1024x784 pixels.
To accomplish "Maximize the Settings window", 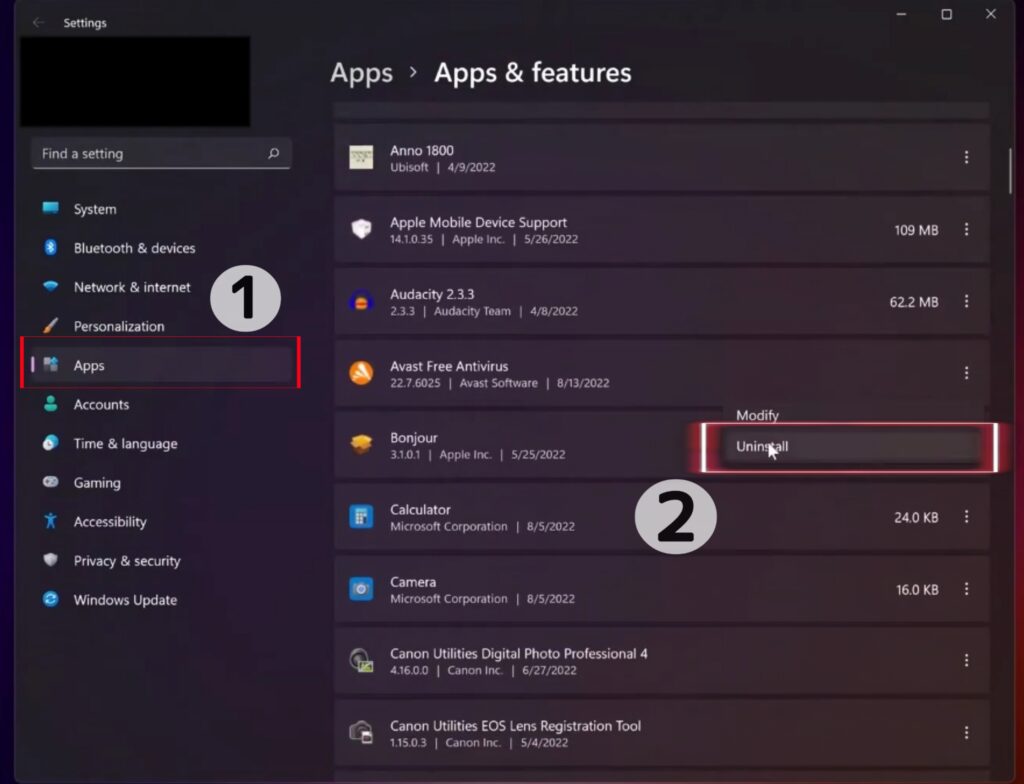I will coord(946,14).
